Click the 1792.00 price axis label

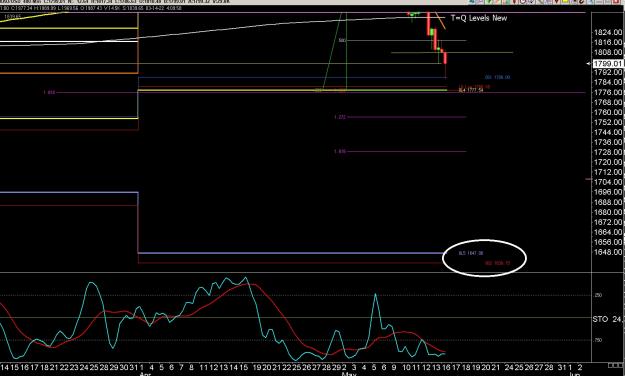(x=608, y=72)
